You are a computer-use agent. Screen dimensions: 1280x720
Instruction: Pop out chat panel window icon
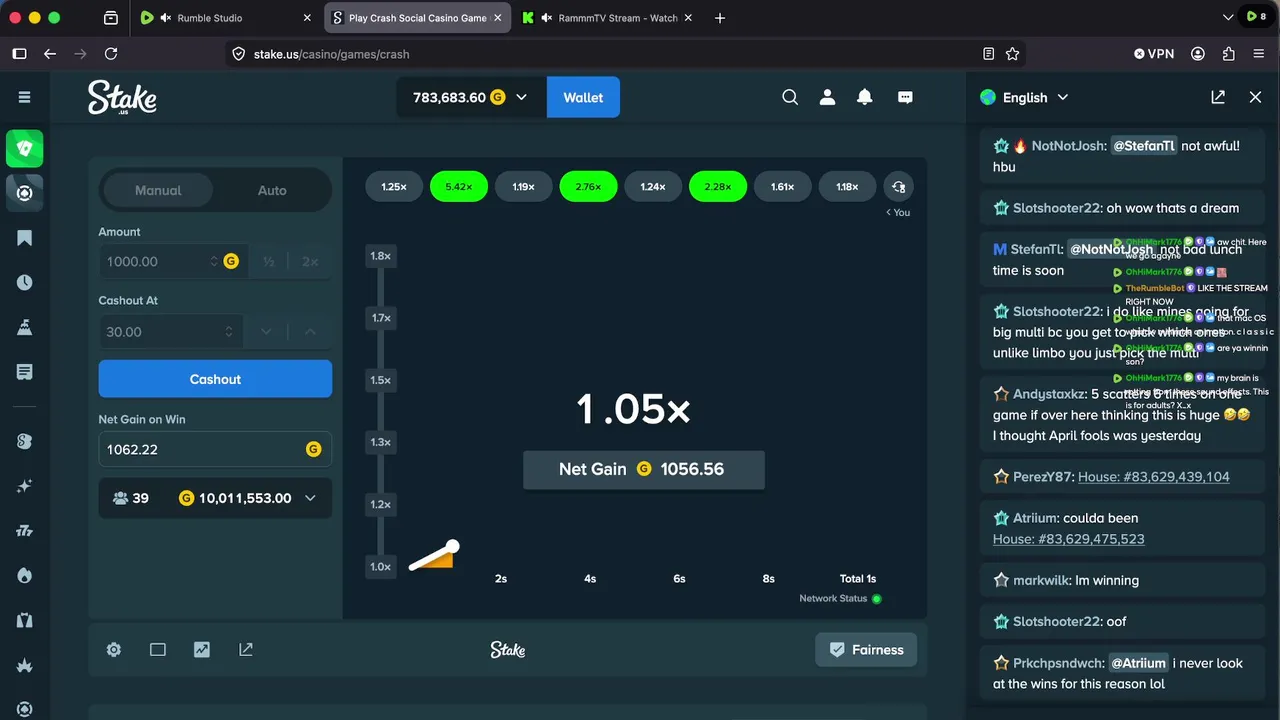click(1218, 97)
